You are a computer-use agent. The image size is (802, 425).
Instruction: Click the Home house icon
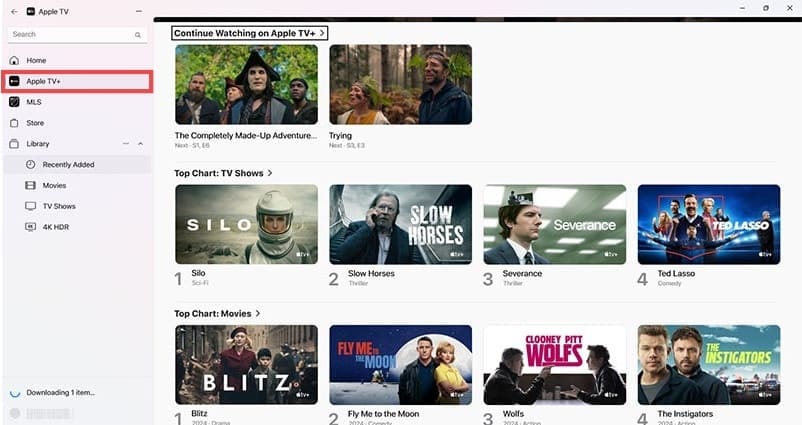(x=14, y=60)
